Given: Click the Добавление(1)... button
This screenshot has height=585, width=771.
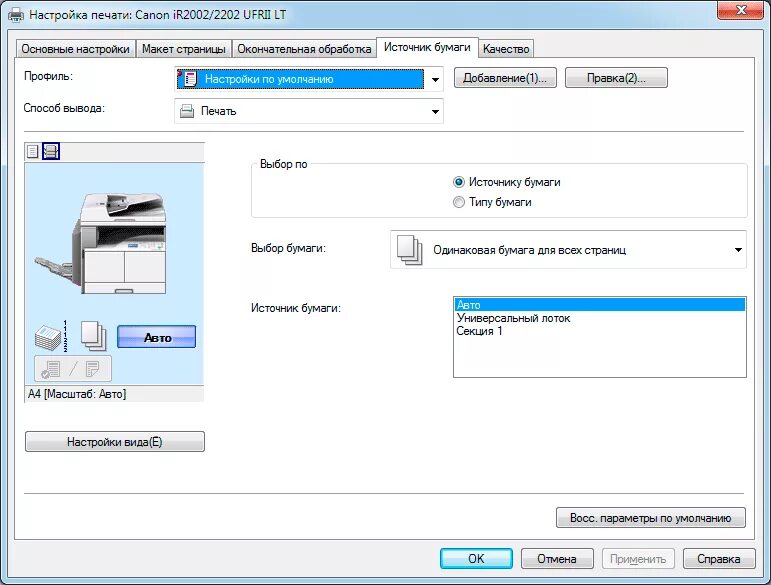Looking at the screenshot, I should click(x=505, y=78).
